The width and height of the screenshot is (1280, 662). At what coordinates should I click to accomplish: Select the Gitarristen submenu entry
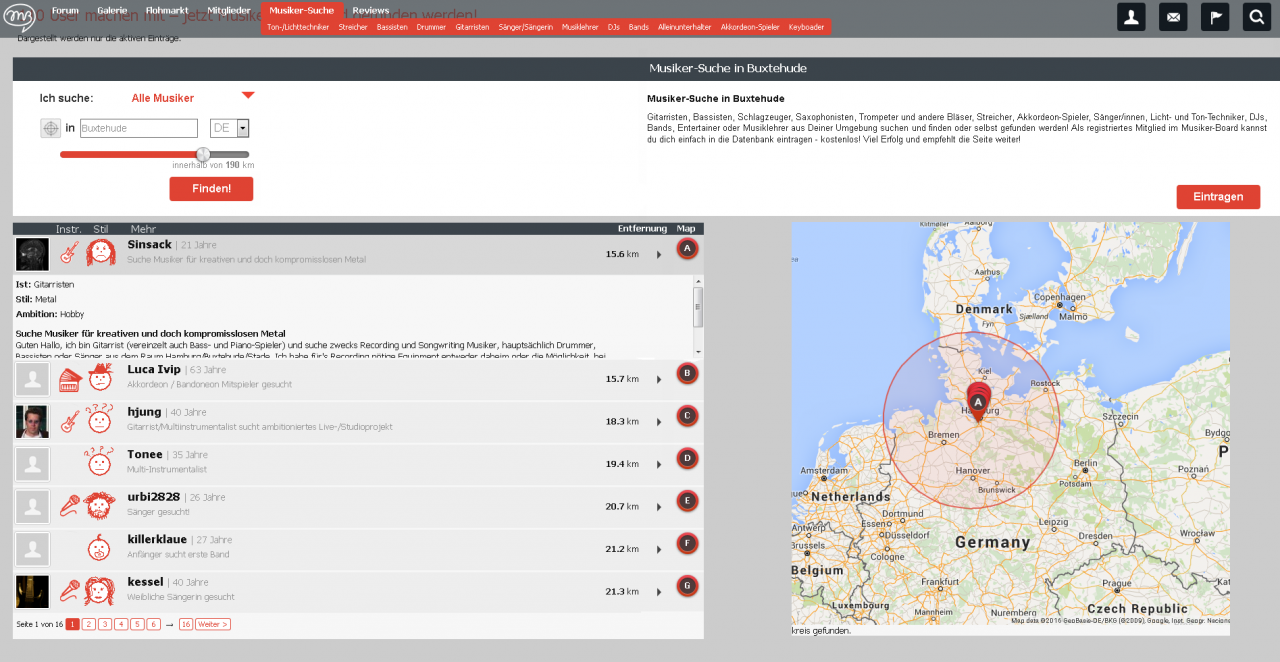point(472,27)
